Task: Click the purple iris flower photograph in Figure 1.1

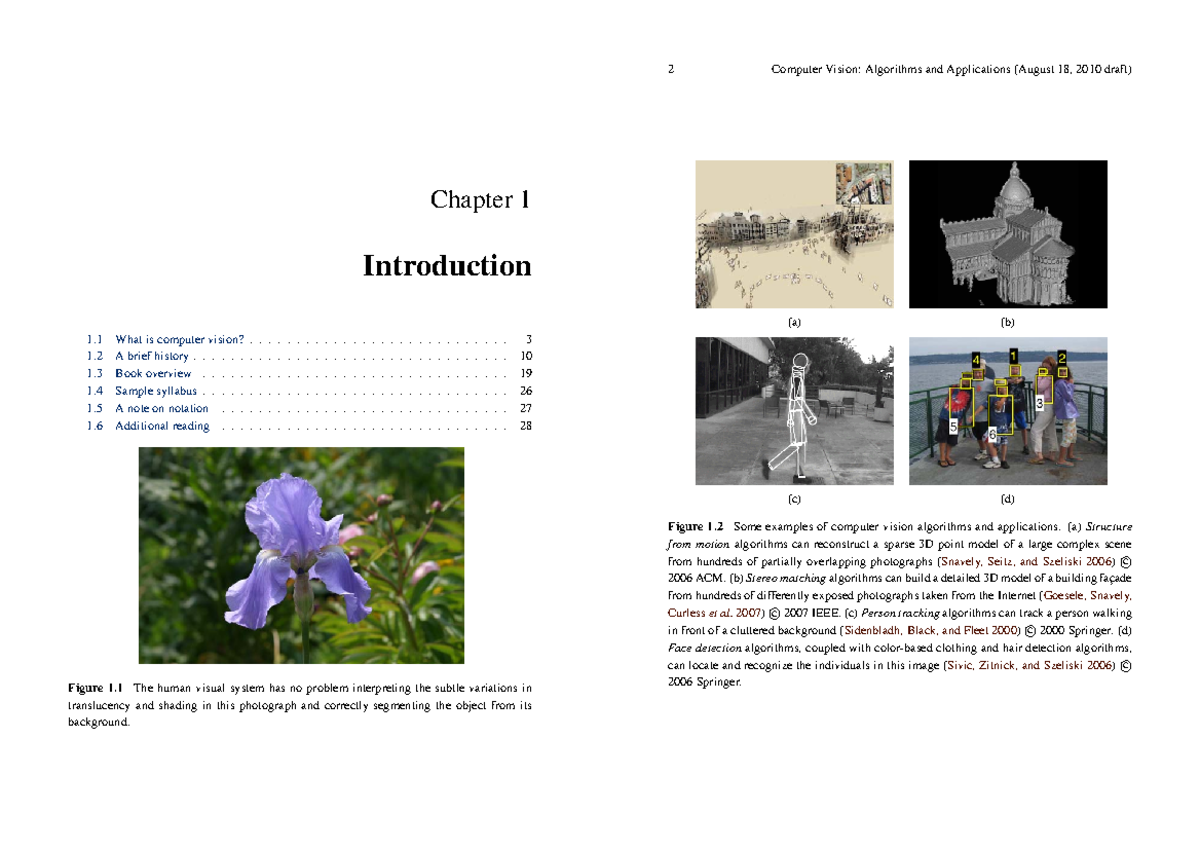Action: [302, 556]
